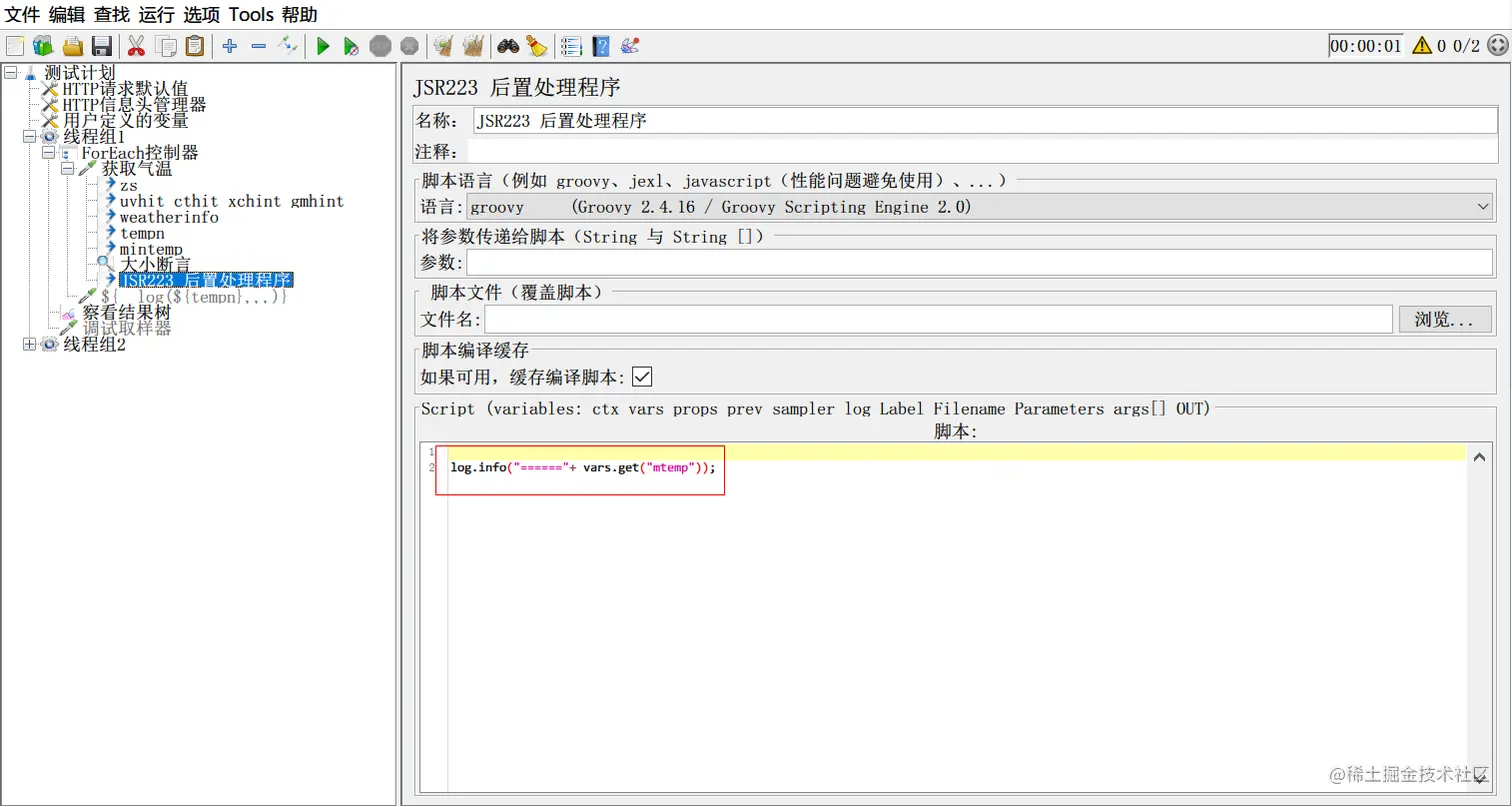Cut the selected element using scissors icon
The width and height of the screenshot is (1512, 807).
pyautogui.click(x=135, y=45)
